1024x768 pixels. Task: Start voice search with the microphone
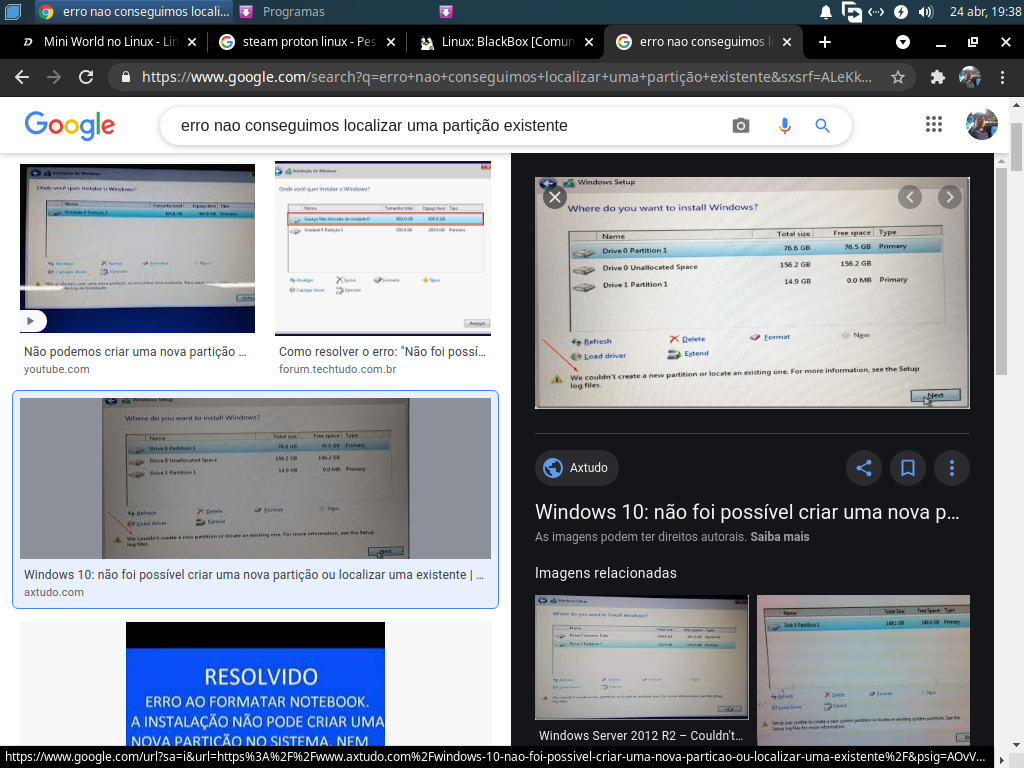pos(784,125)
